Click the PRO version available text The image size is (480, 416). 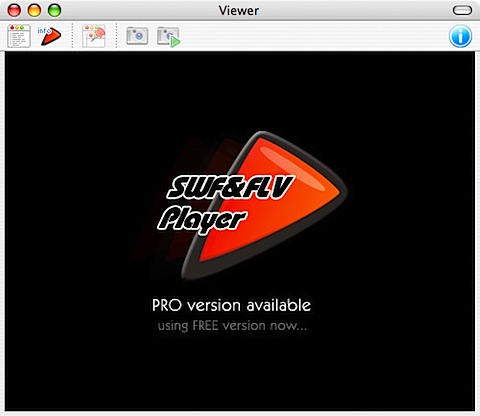point(231,305)
